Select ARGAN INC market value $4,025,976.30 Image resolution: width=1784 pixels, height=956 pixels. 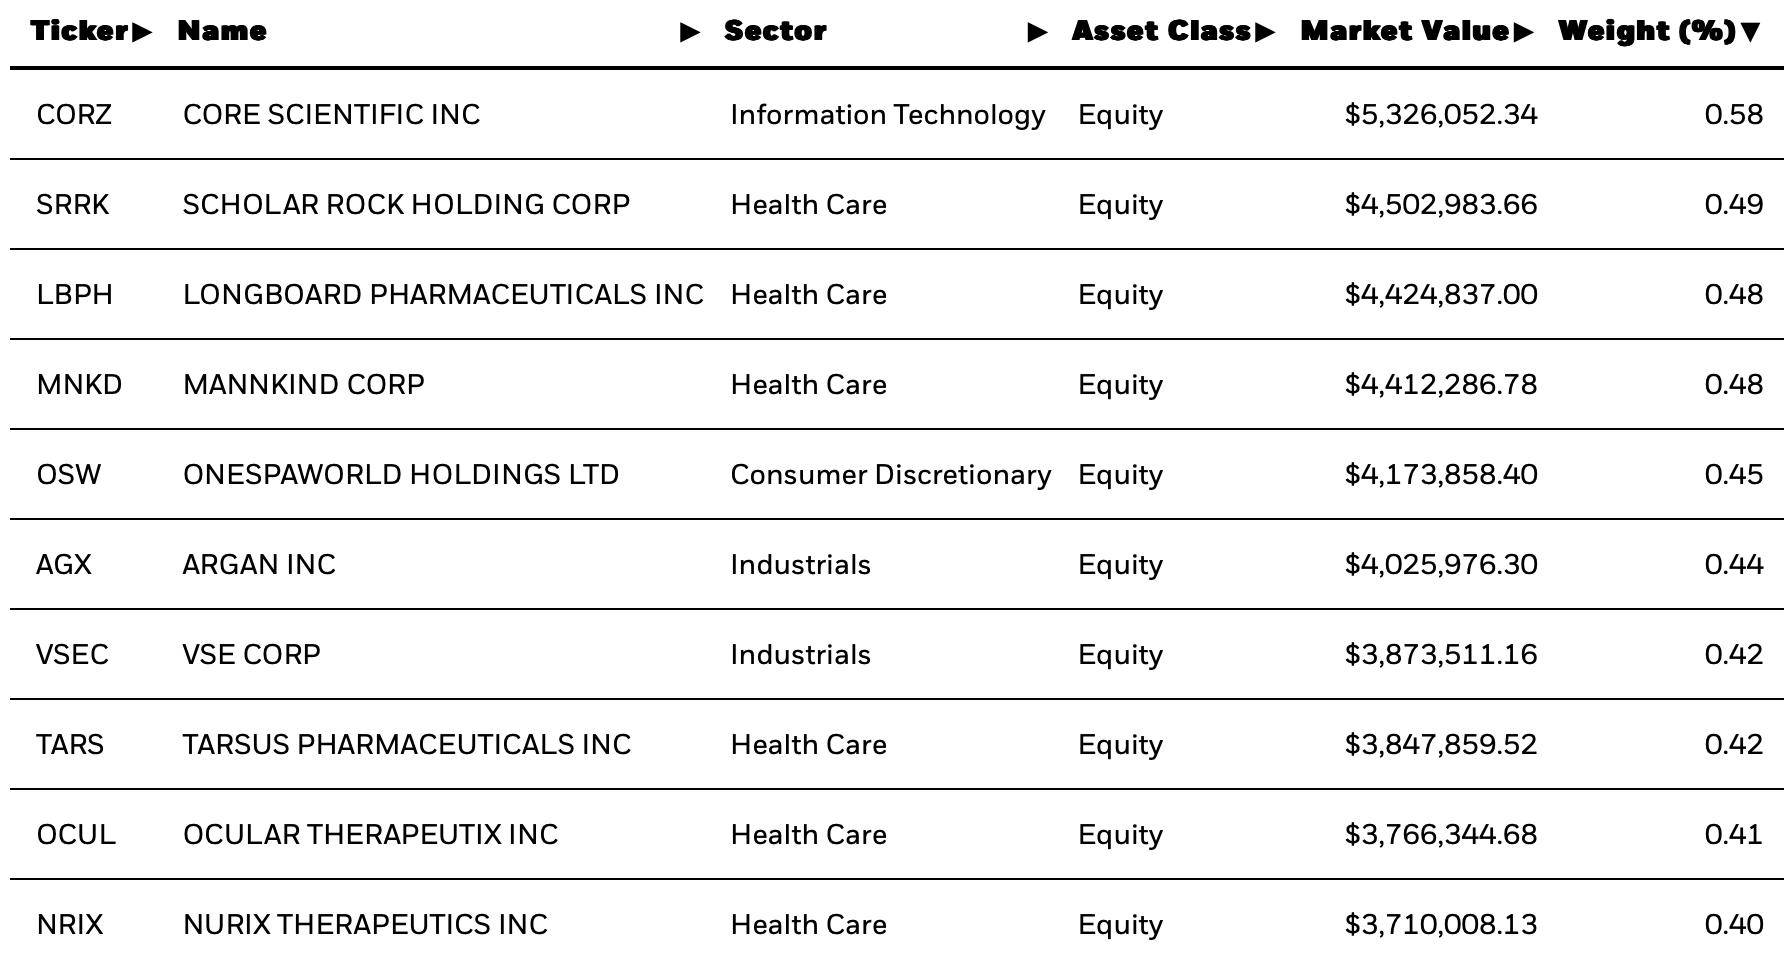pos(1441,564)
